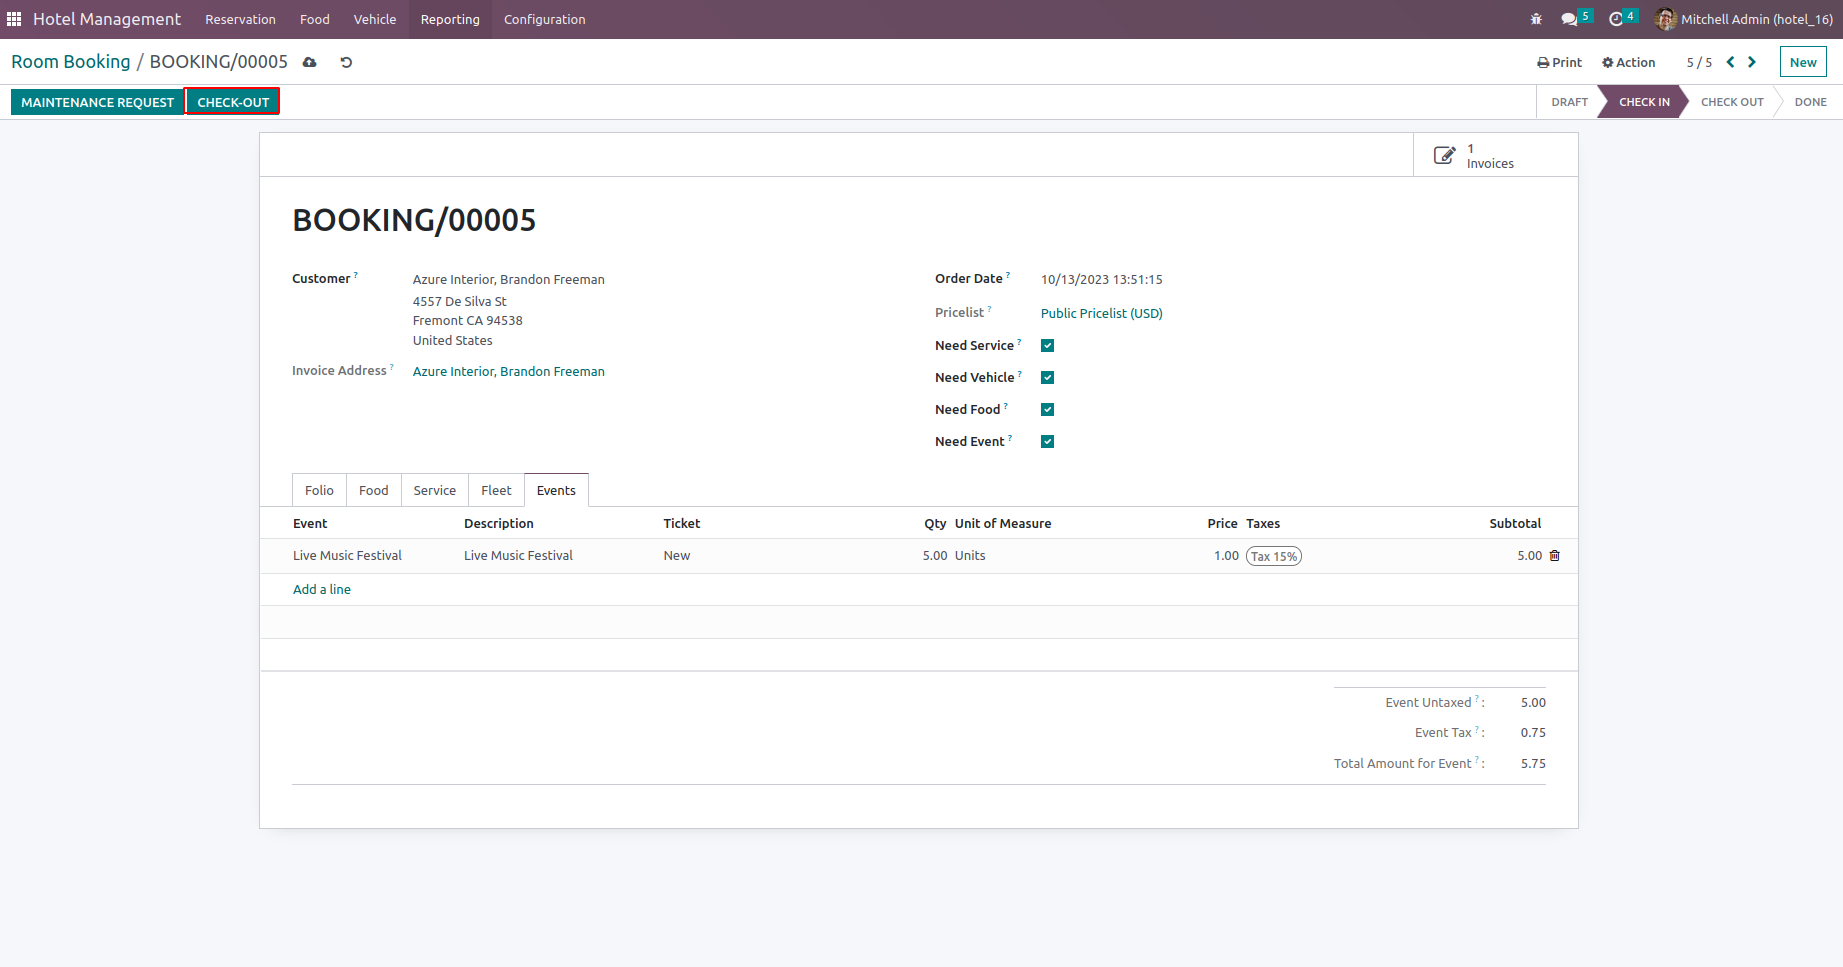Expand the Action dropdown menu
1843x967 pixels.
click(x=1628, y=62)
